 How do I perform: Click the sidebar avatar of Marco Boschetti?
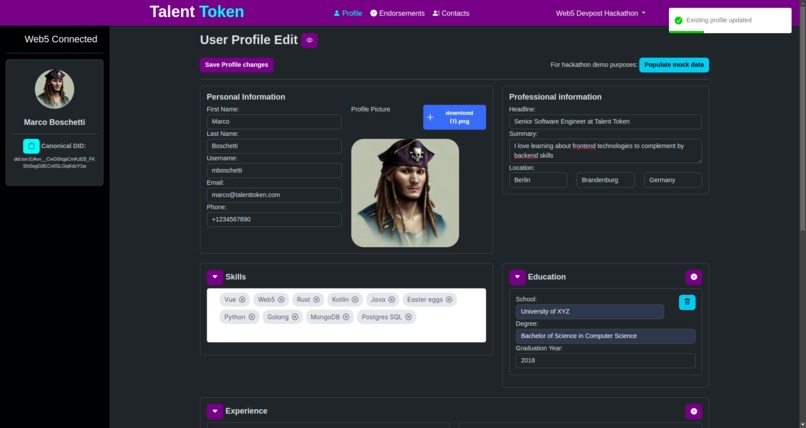coord(54,89)
